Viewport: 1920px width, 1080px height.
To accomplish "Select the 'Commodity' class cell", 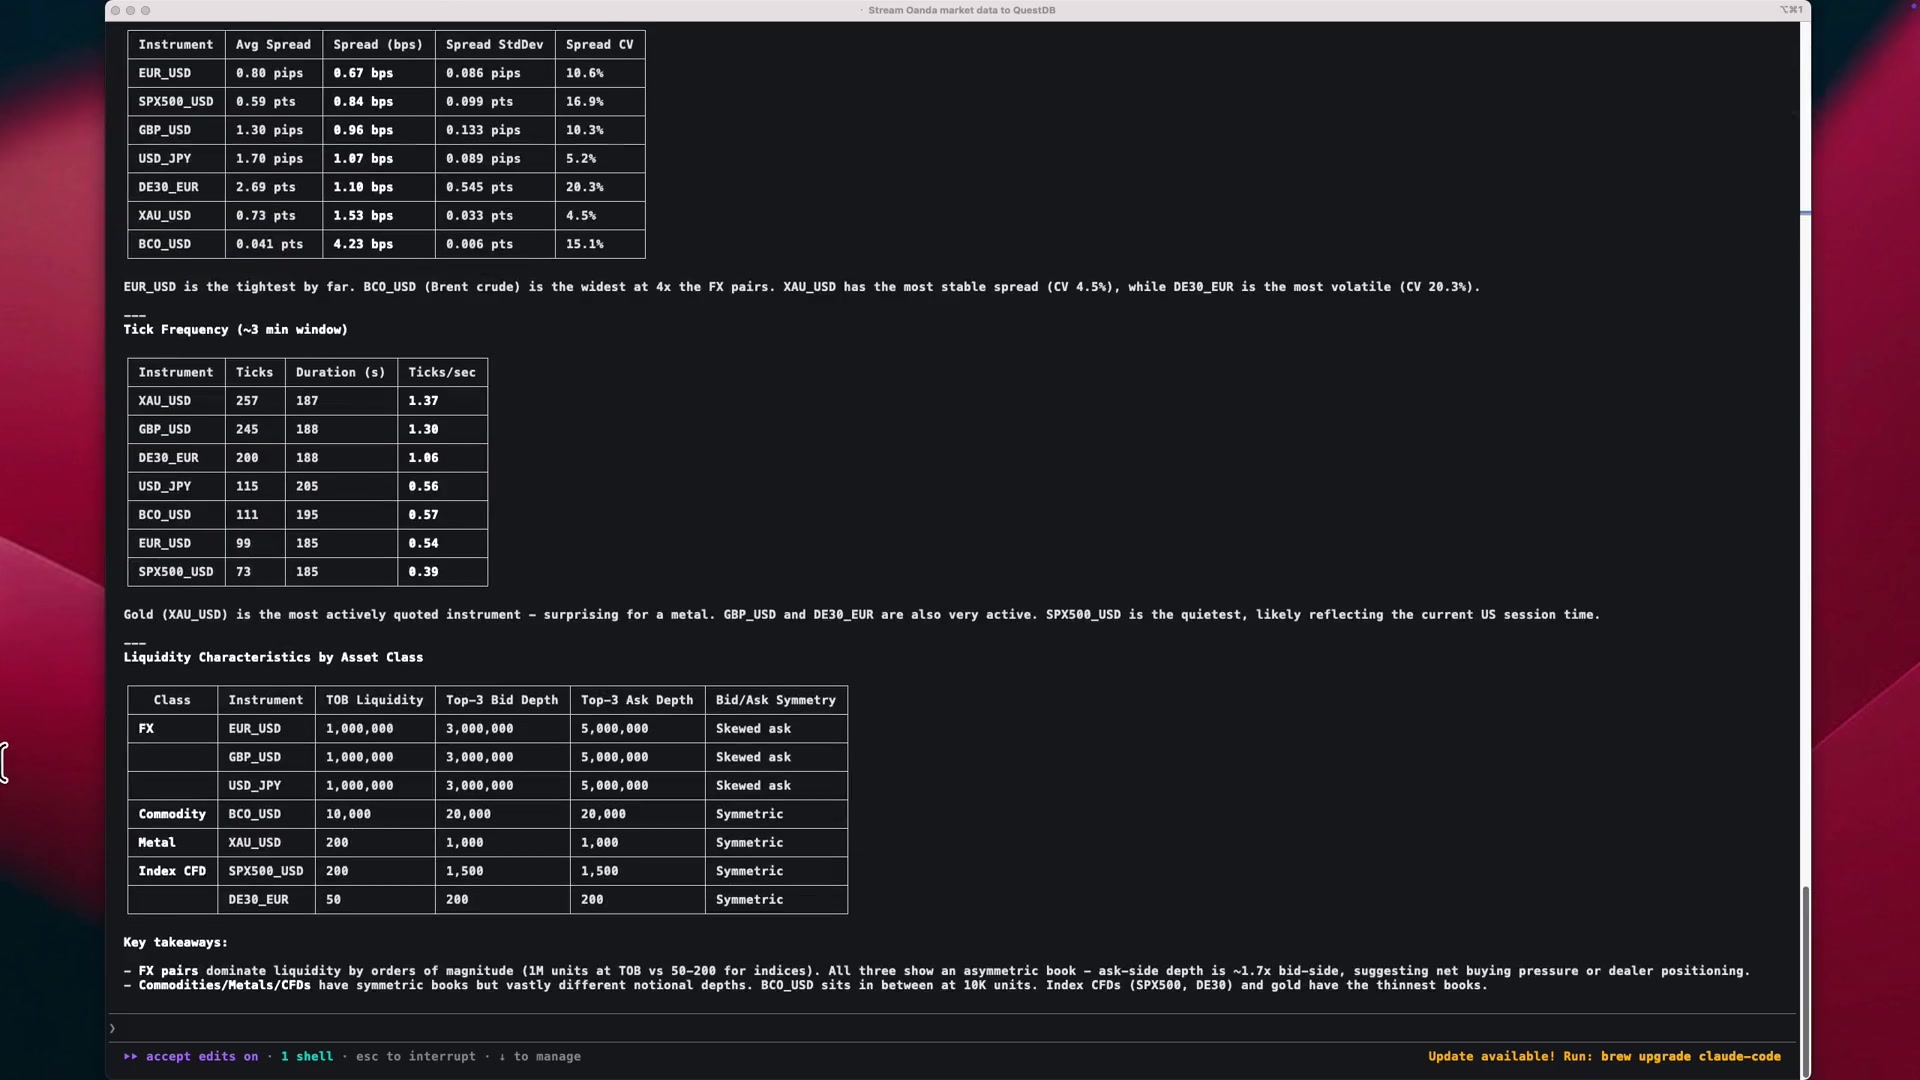I will click(x=172, y=814).
